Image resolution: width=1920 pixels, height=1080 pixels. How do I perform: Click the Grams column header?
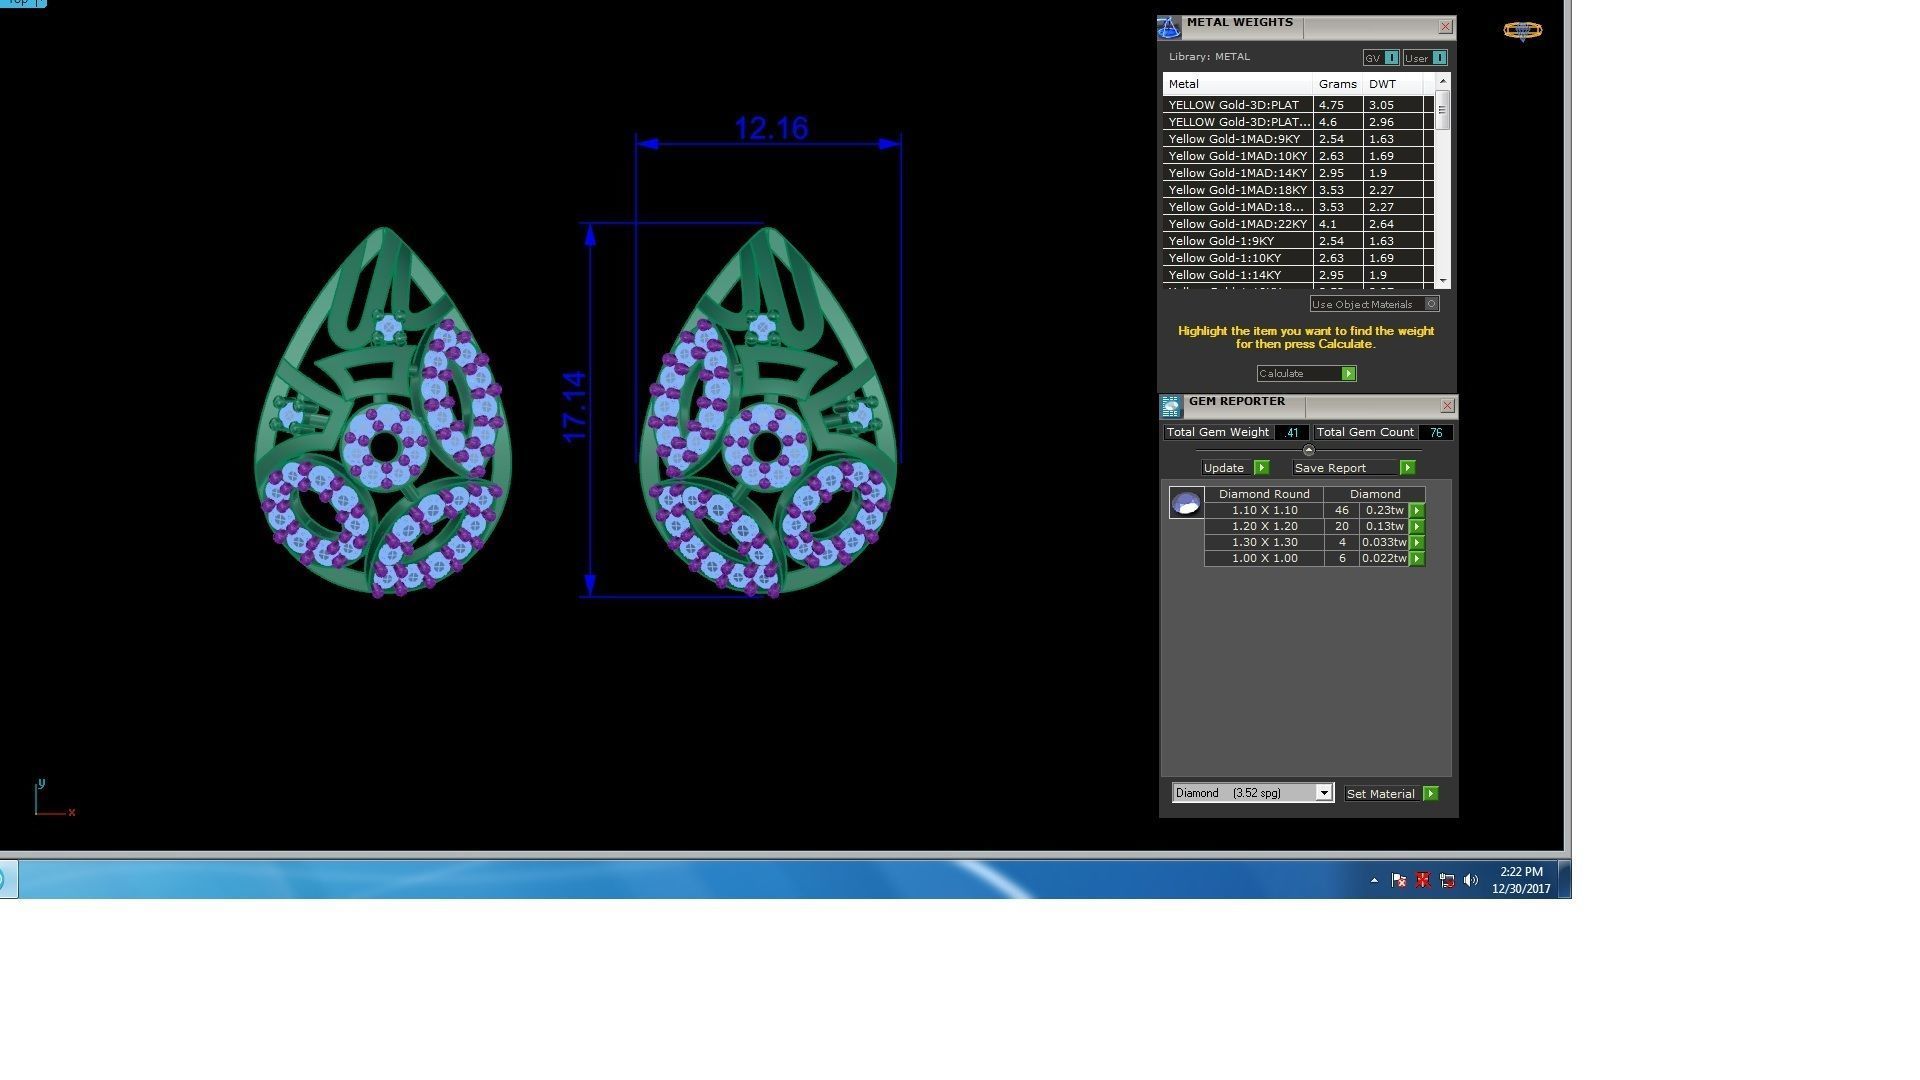tap(1337, 84)
